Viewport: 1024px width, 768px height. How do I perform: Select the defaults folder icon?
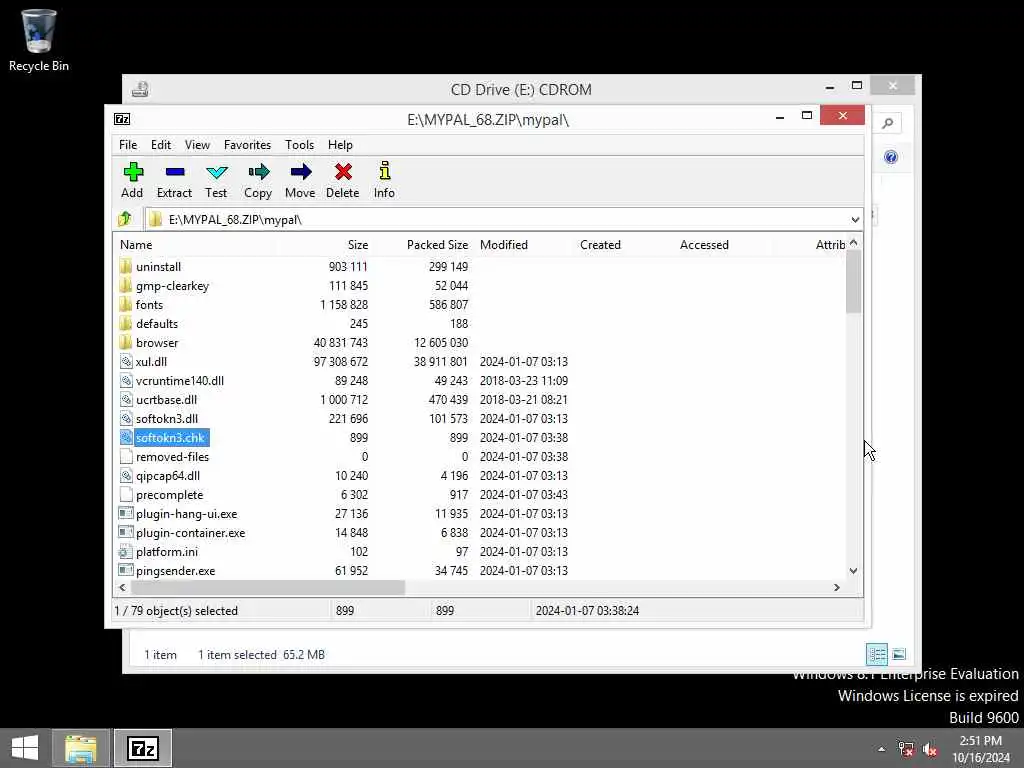tap(126, 323)
